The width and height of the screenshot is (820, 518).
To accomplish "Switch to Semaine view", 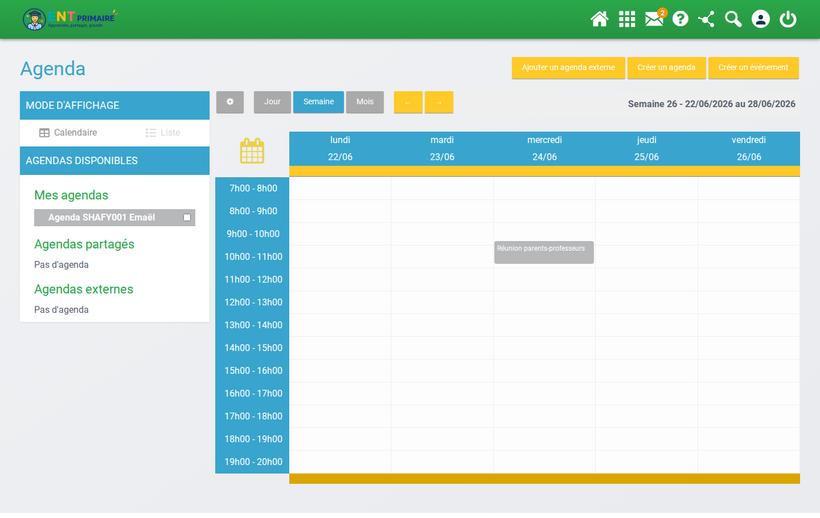I will coord(318,102).
